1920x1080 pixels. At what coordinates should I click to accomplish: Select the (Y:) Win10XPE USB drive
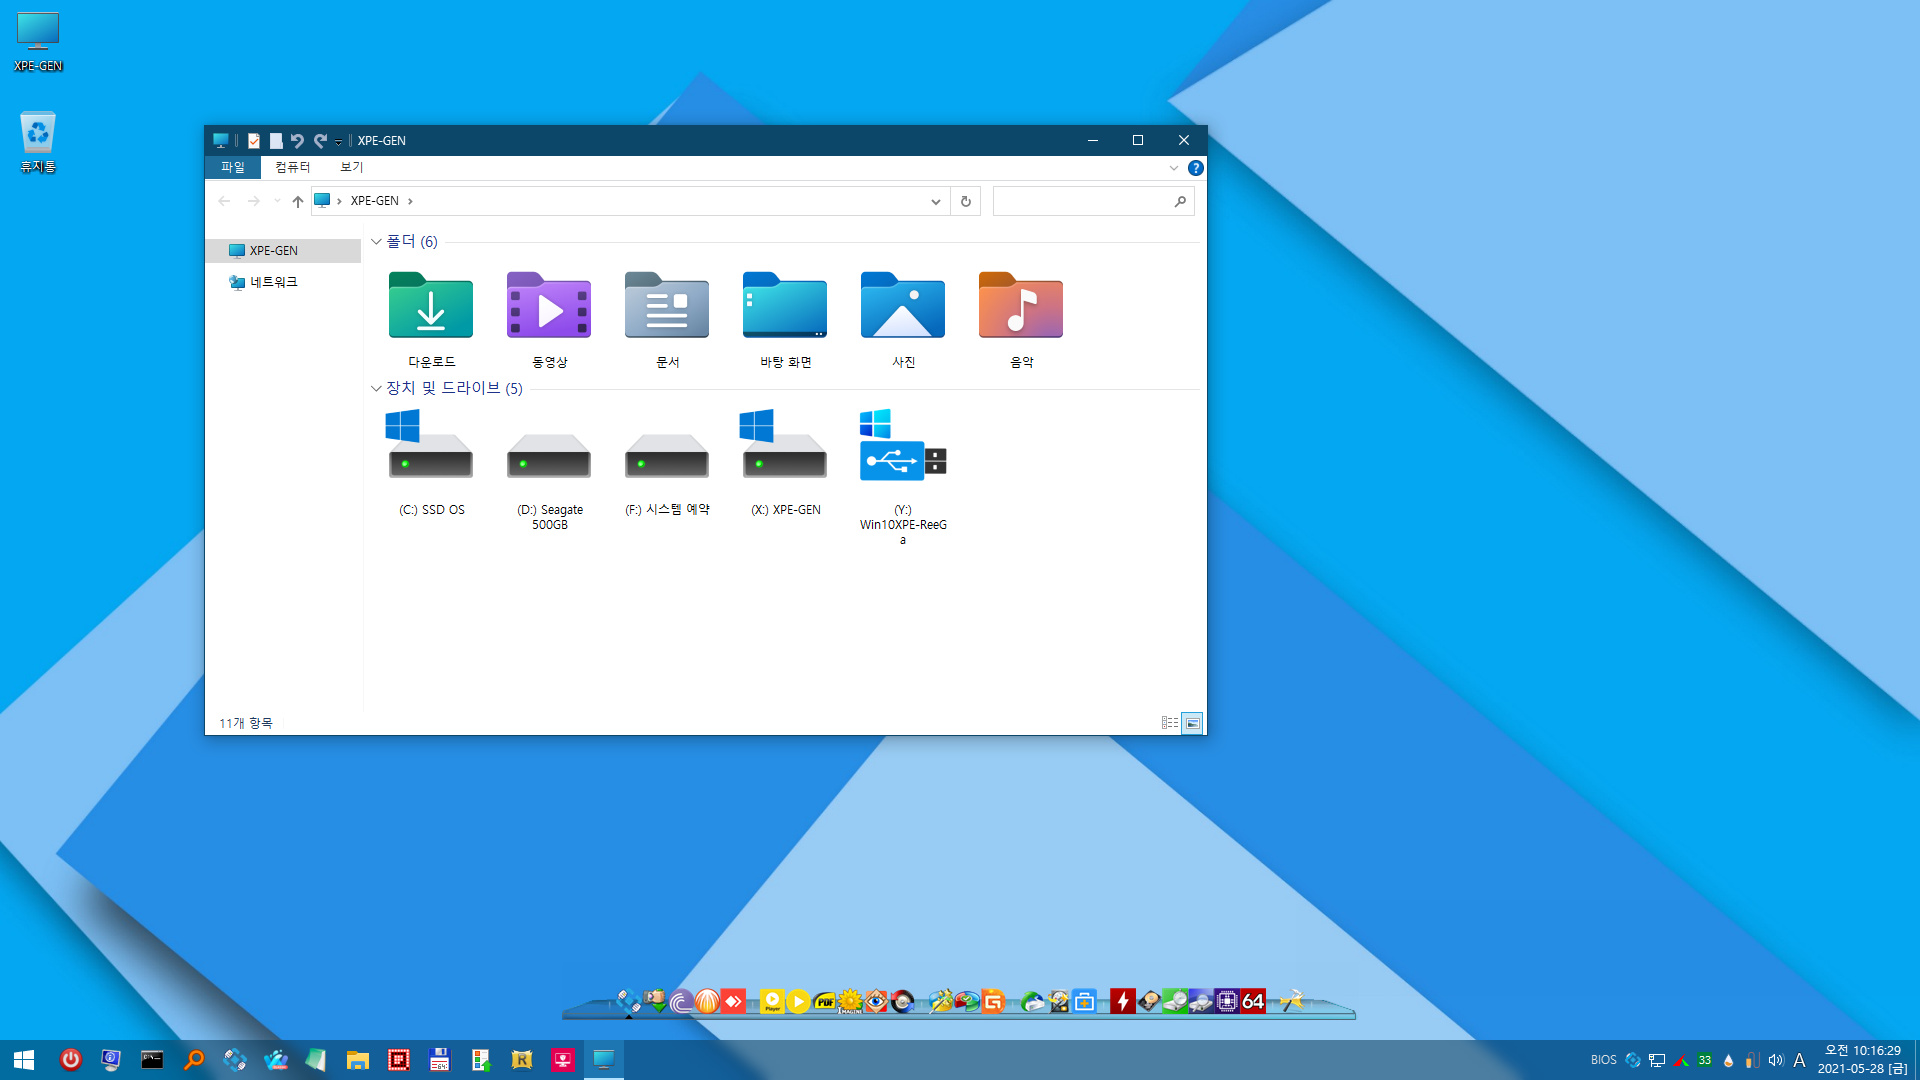tap(903, 477)
